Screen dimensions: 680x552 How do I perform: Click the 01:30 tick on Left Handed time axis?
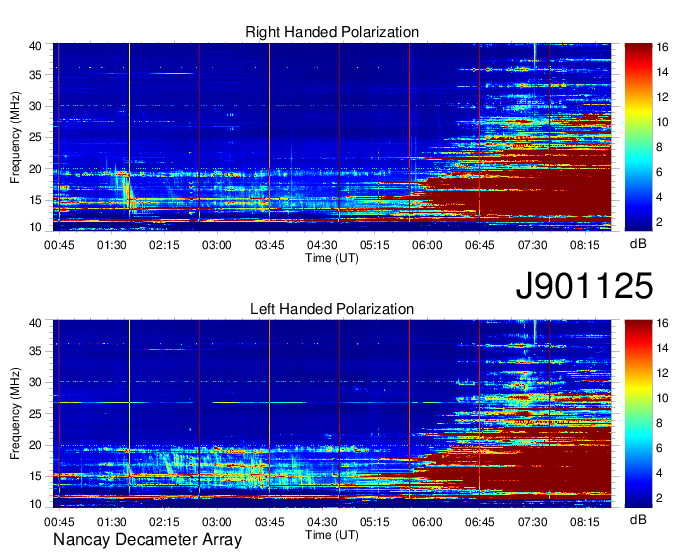tap(112, 522)
